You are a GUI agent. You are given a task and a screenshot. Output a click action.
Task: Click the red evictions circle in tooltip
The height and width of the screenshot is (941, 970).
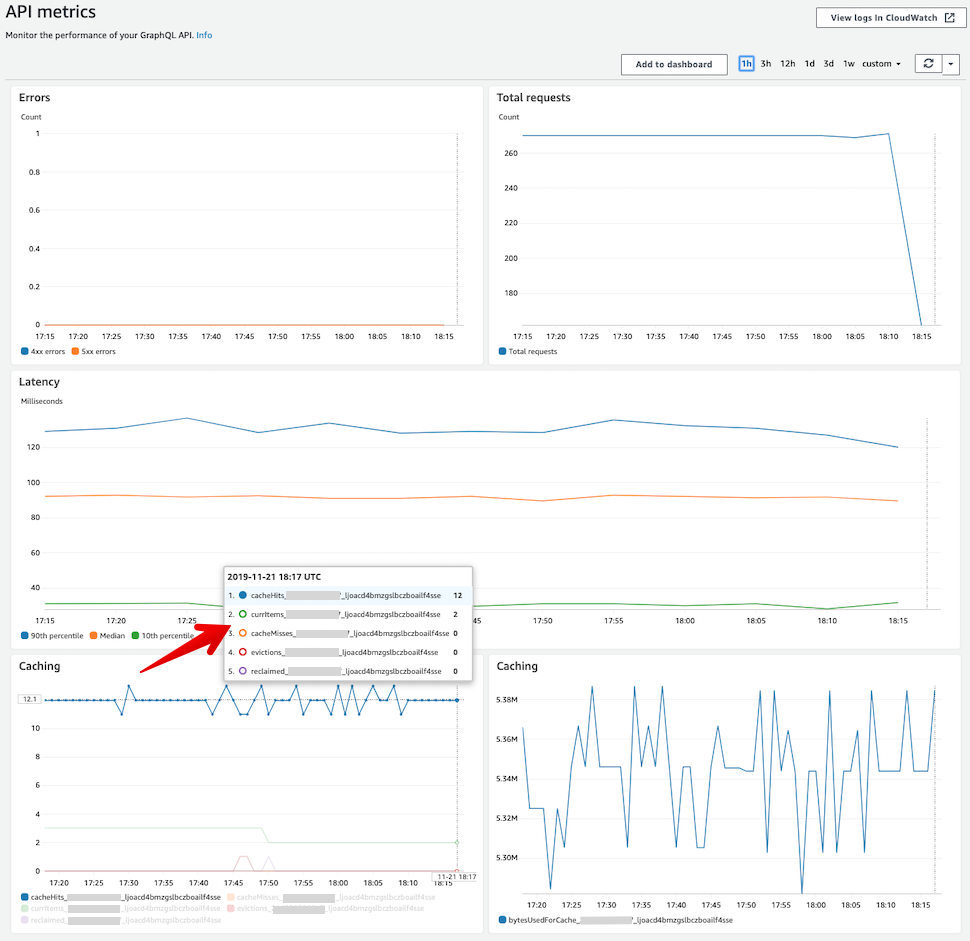point(243,652)
